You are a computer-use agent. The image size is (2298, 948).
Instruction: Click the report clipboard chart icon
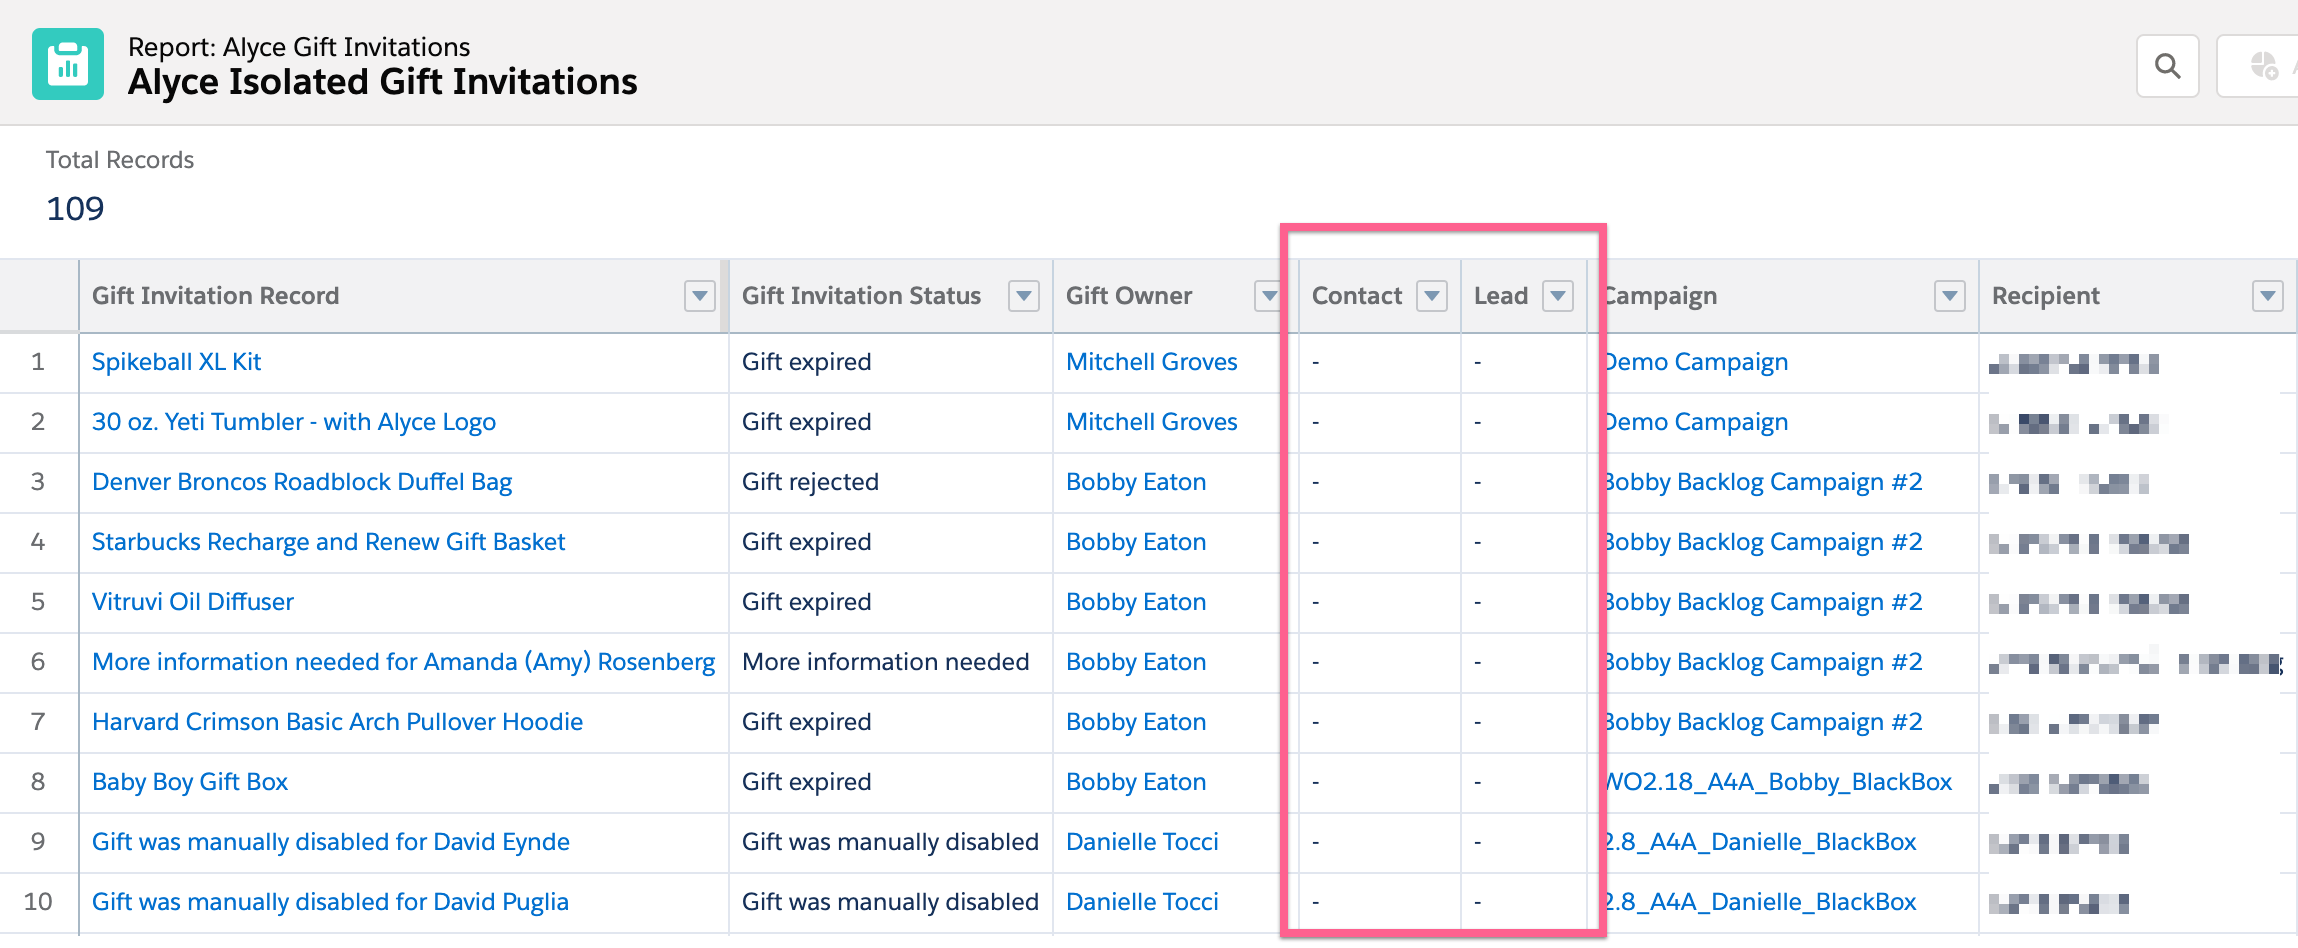click(68, 64)
